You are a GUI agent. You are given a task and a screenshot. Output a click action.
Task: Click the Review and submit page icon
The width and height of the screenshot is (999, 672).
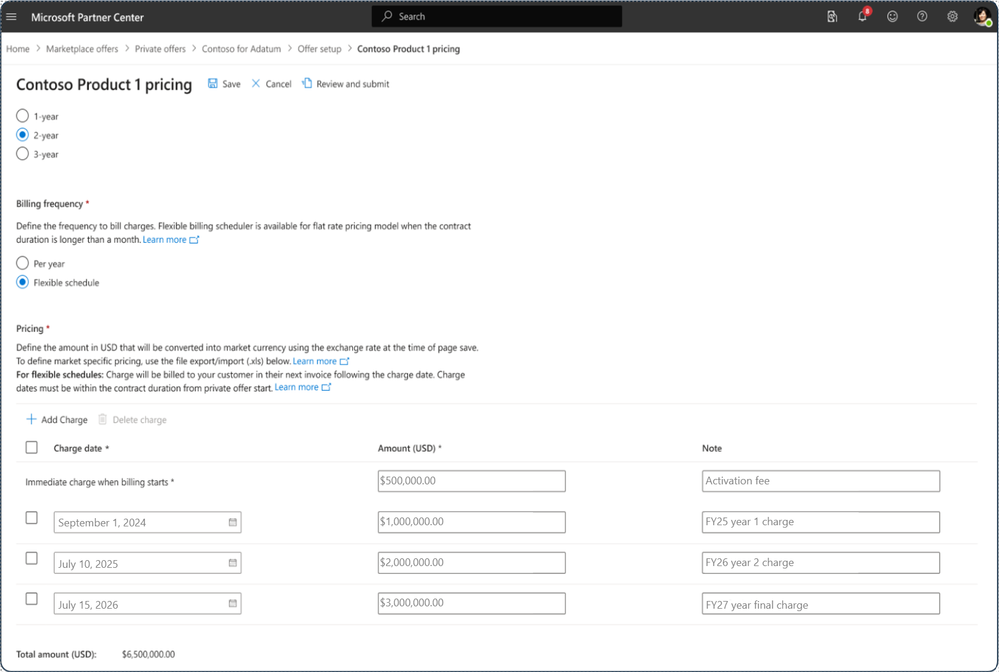click(307, 83)
